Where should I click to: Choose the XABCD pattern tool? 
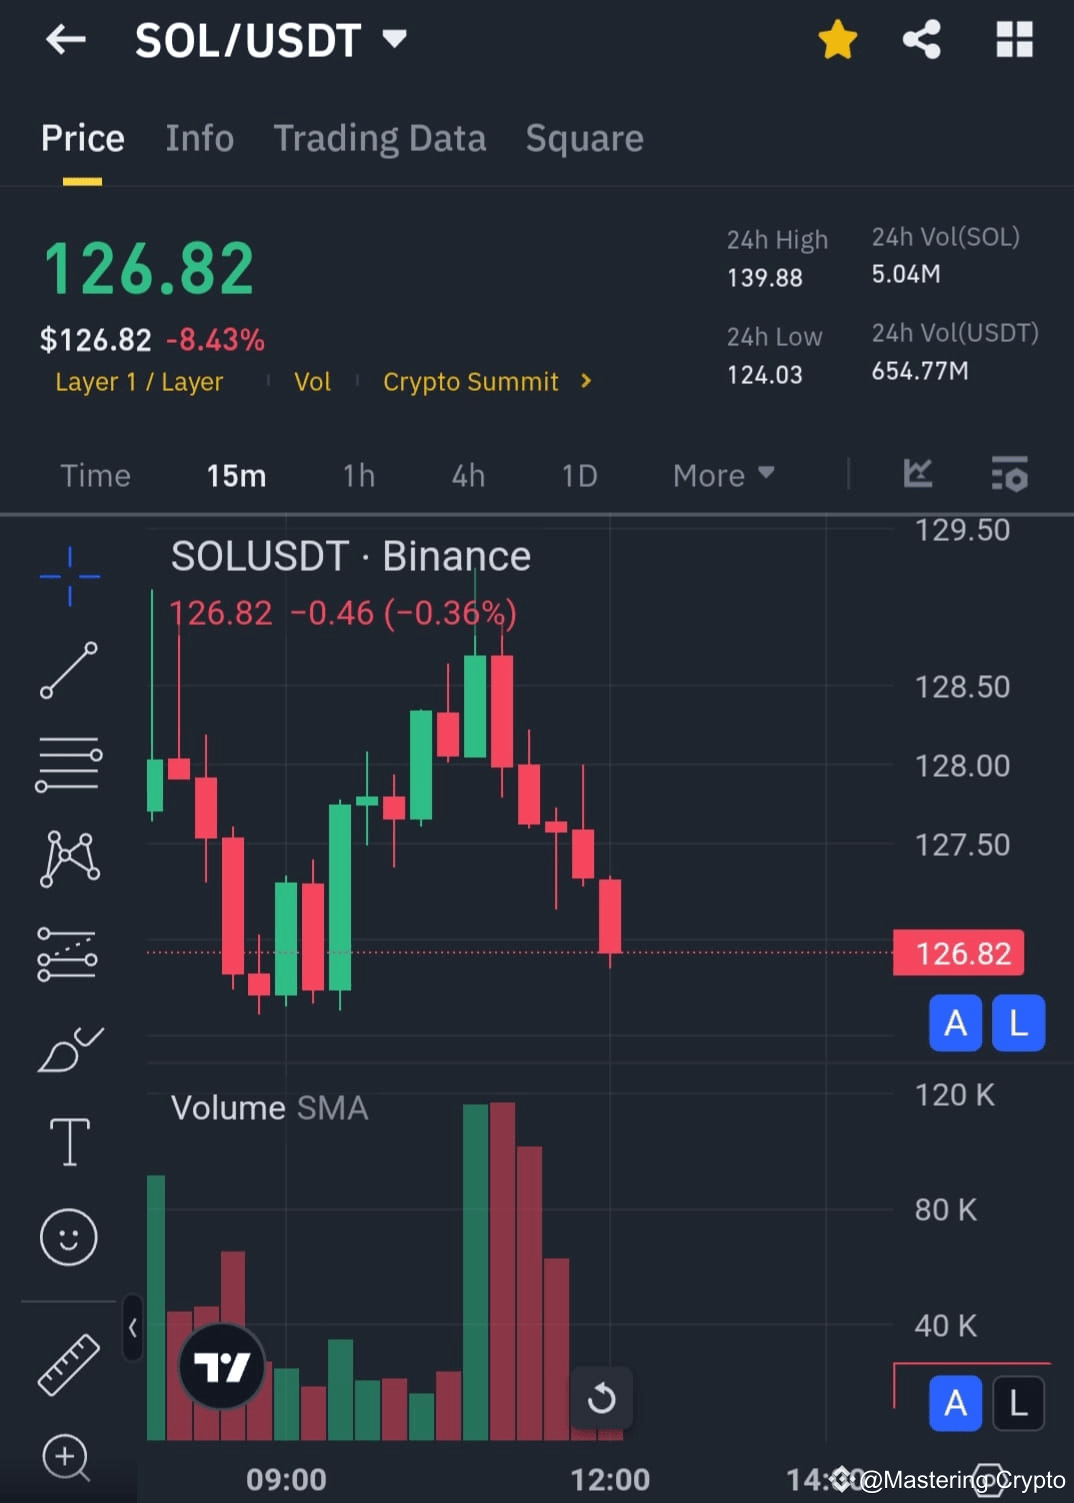[68, 858]
